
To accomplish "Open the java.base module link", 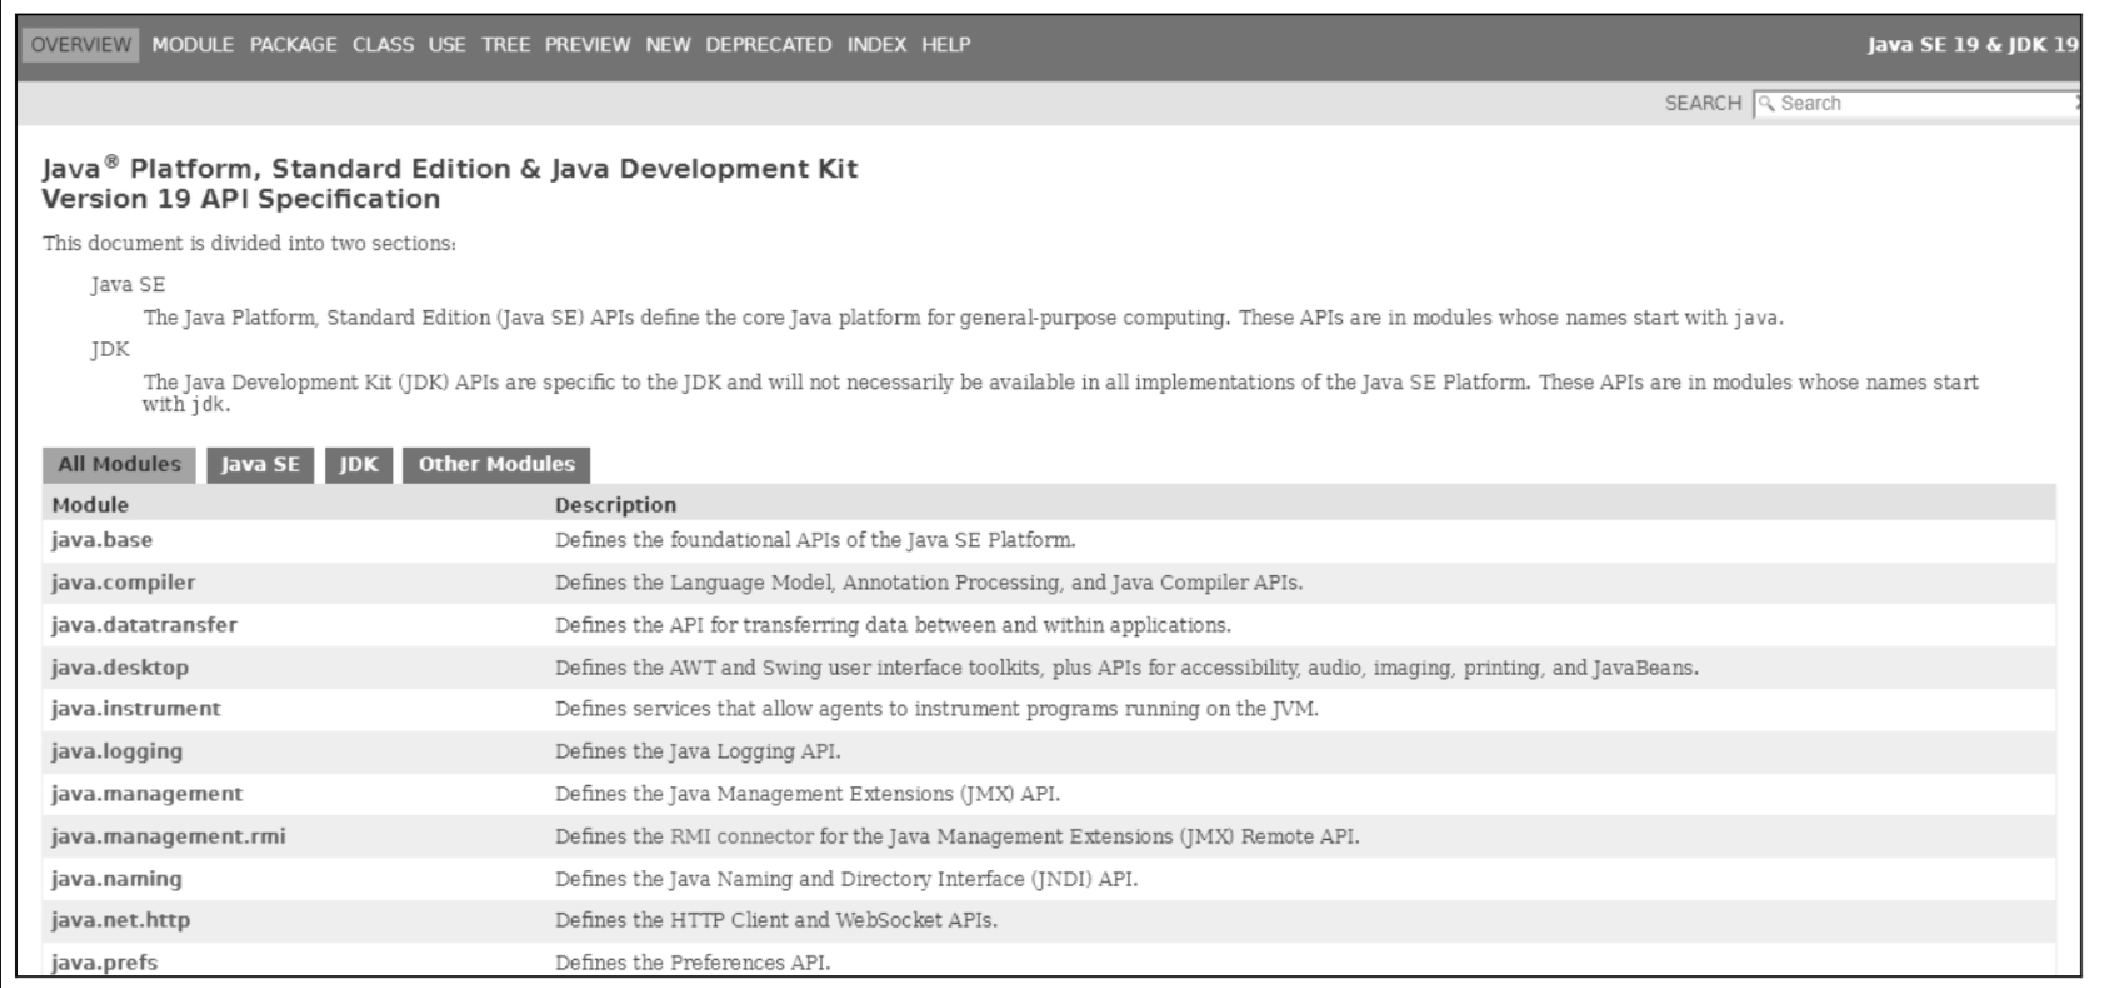I will [x=102, y=540].
